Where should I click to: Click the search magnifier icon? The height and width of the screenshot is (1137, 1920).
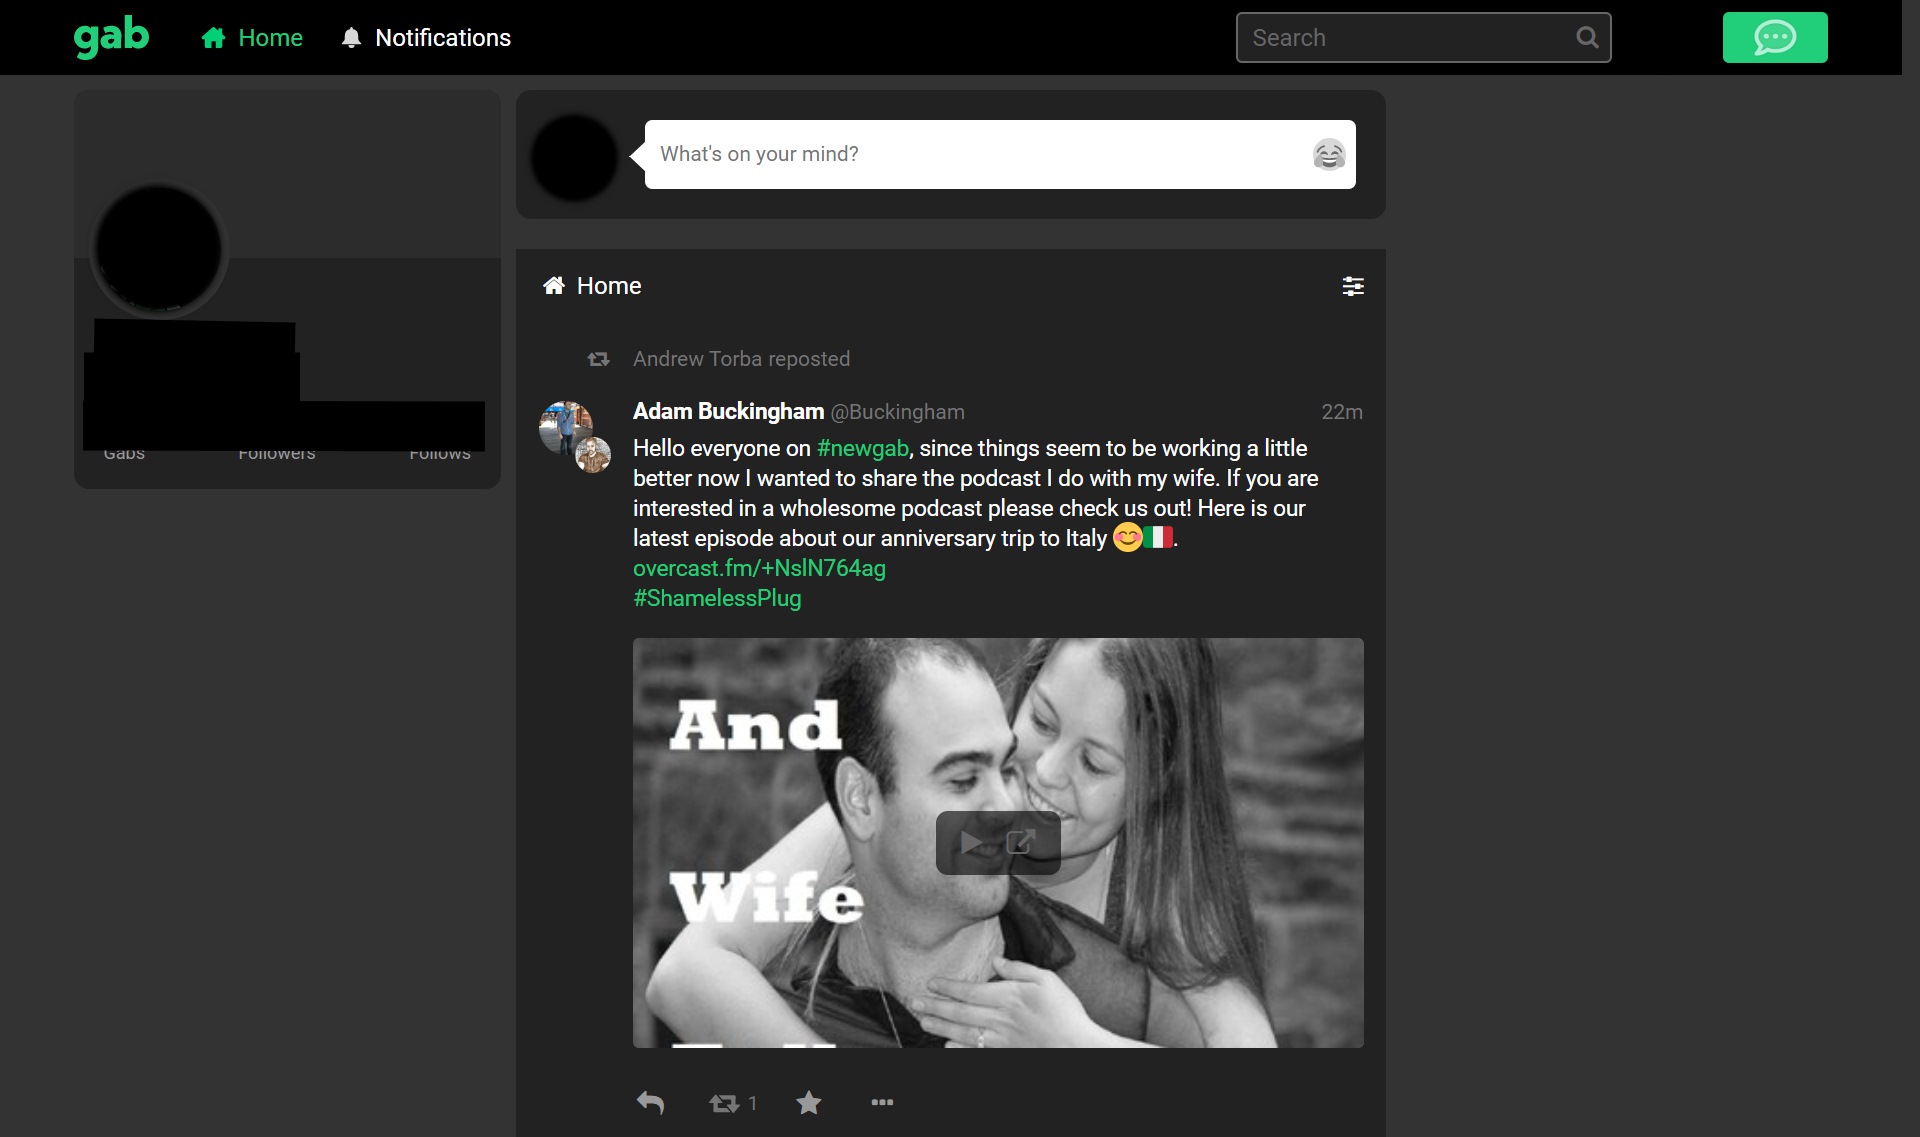(x=1586, y=37)
